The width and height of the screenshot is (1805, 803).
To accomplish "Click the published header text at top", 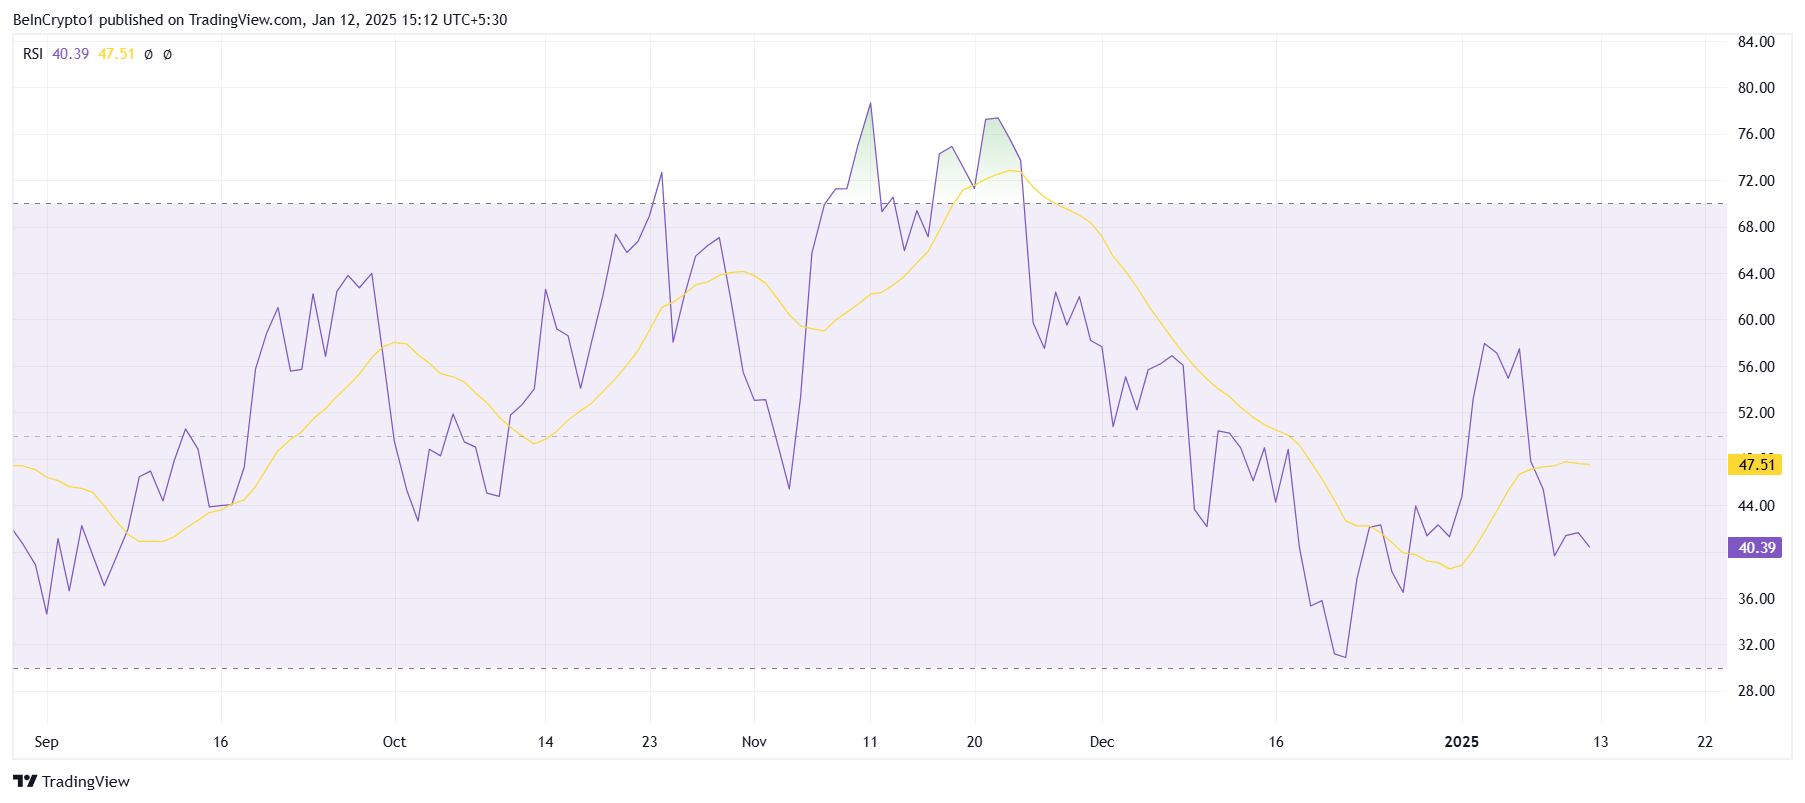I will coord(260,19).
